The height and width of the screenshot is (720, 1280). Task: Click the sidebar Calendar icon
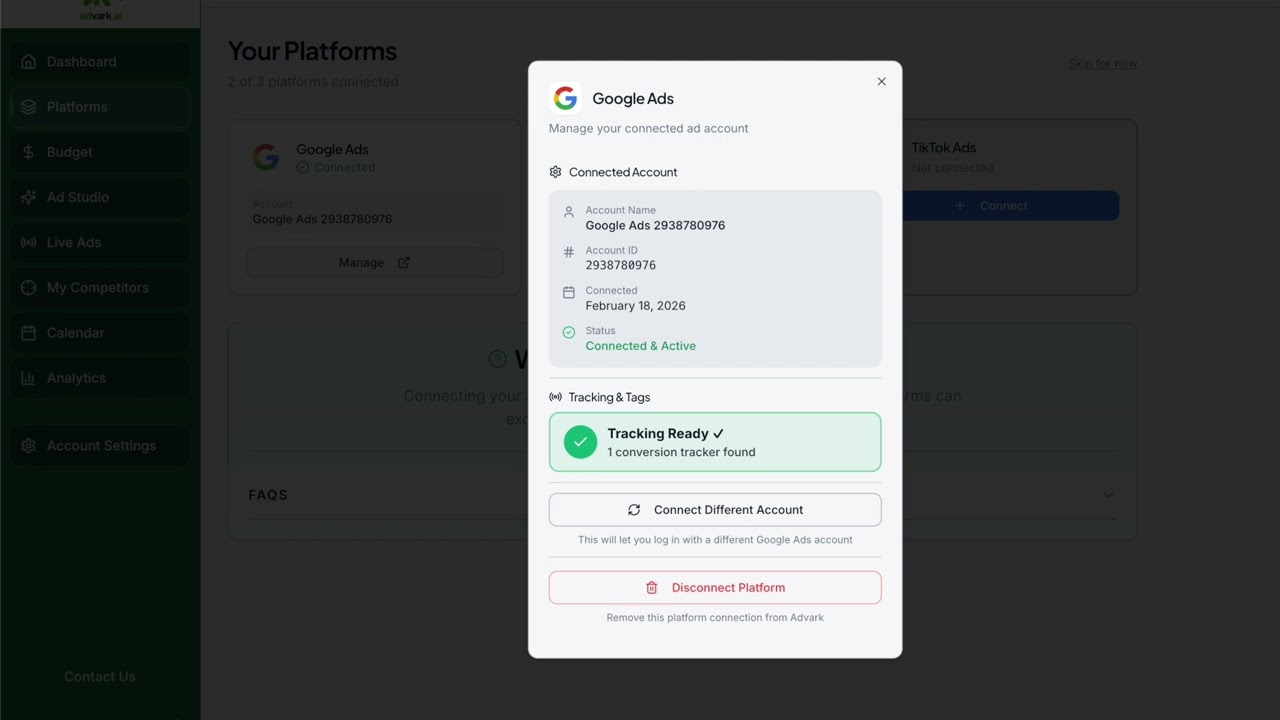[28, 333]
